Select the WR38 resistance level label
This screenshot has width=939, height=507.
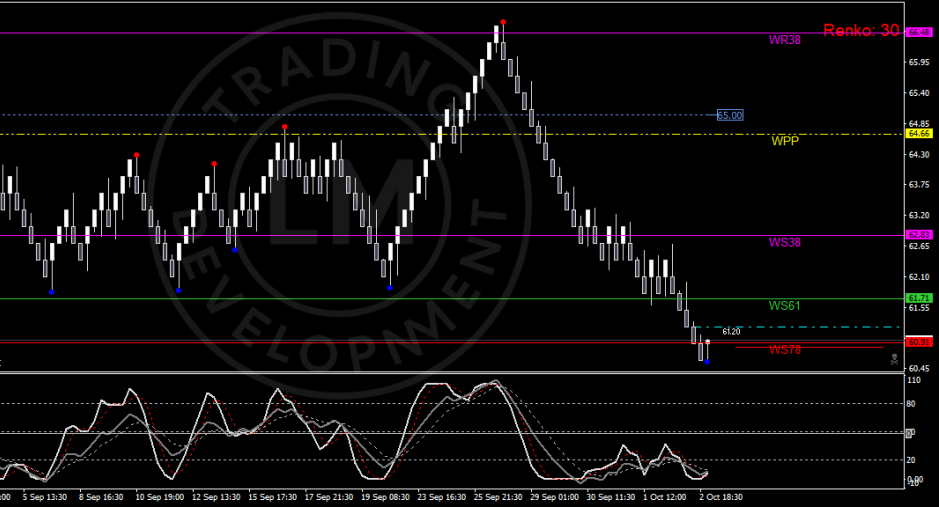tap(784, 41)
